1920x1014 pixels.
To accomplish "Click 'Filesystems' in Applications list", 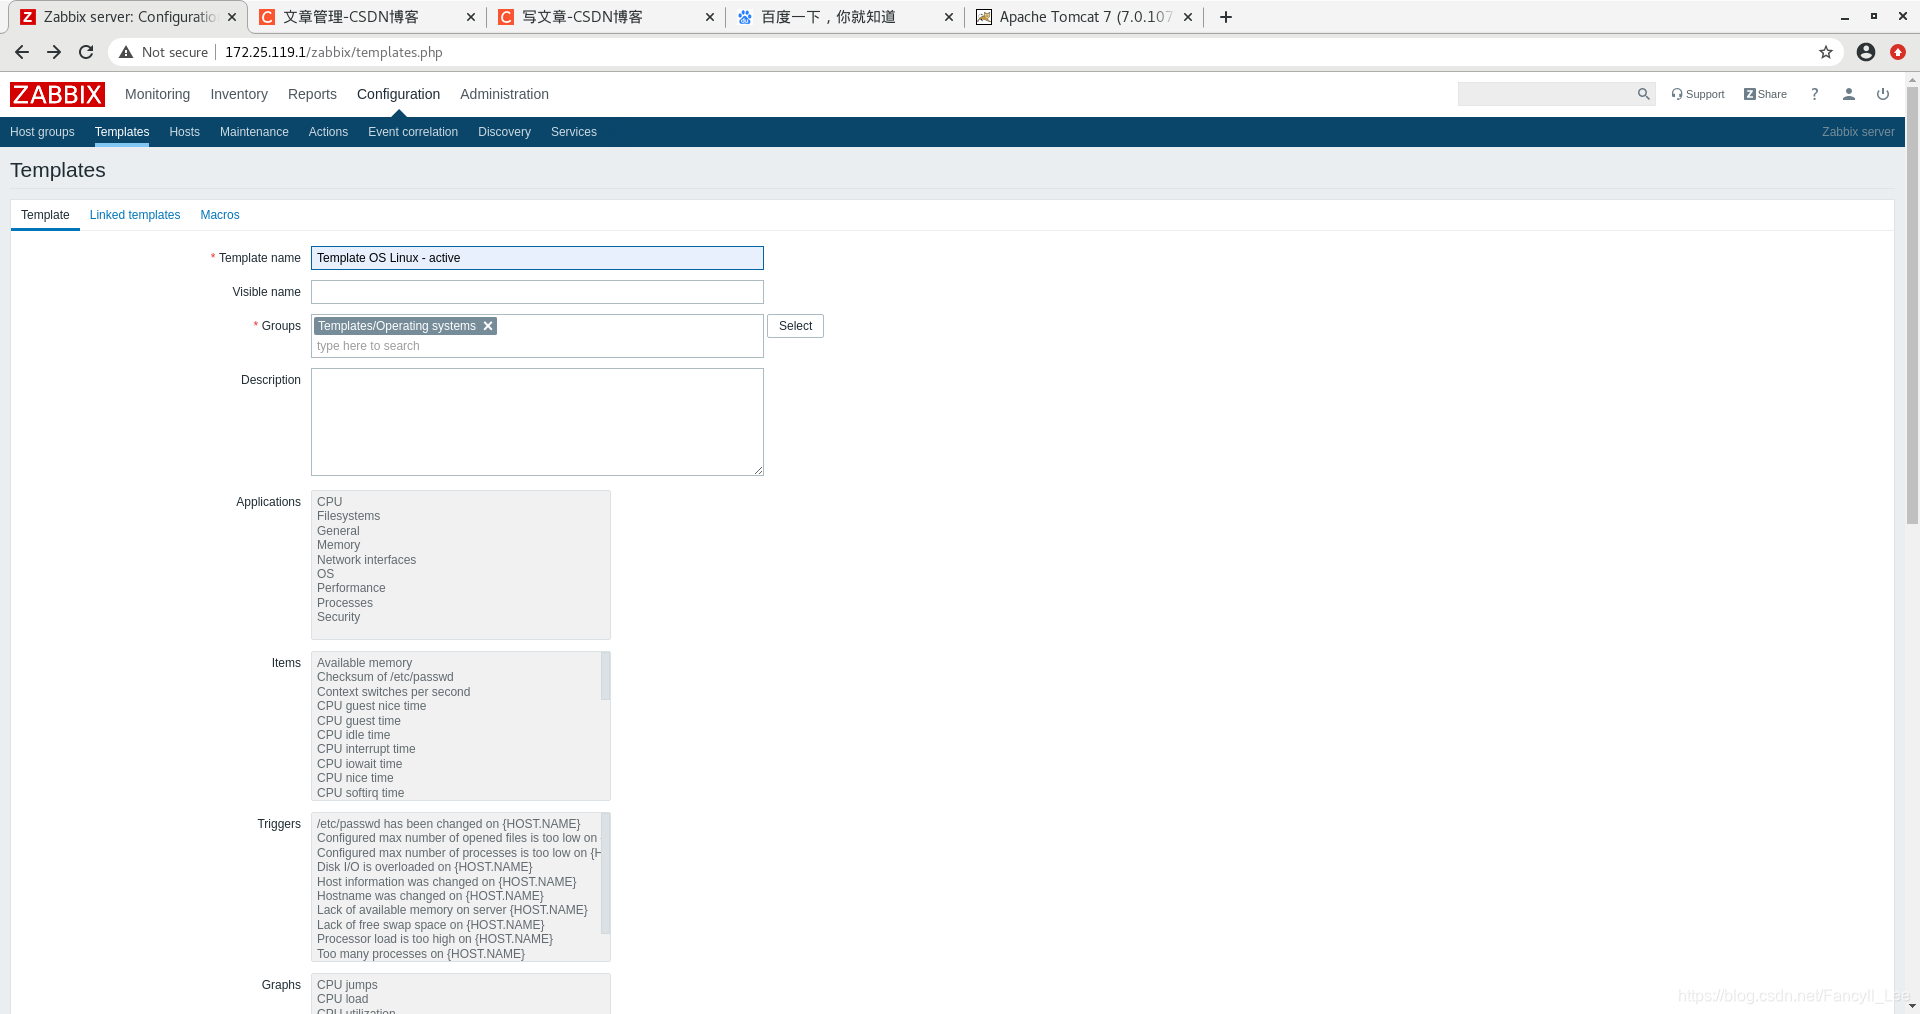I will coord(348,516).
